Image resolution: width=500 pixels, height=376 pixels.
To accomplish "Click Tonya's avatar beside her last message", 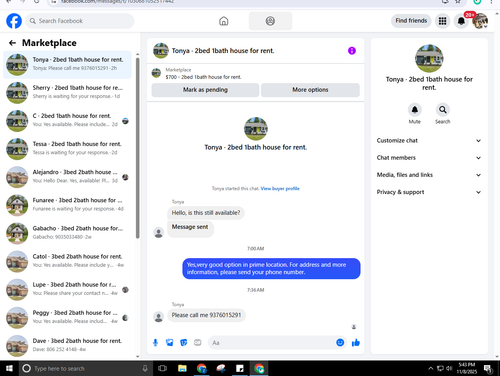I will (159, 317).
